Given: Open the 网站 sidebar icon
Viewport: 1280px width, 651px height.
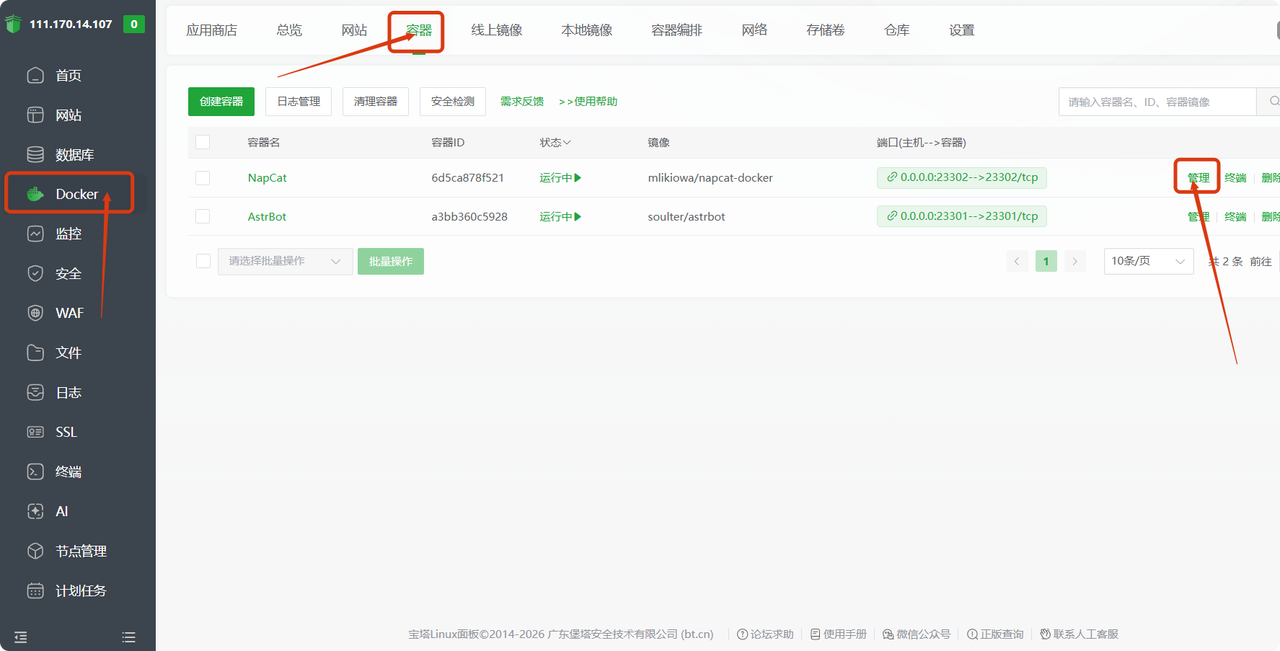Looking at the screenshot, I should [x=36, y=115].
